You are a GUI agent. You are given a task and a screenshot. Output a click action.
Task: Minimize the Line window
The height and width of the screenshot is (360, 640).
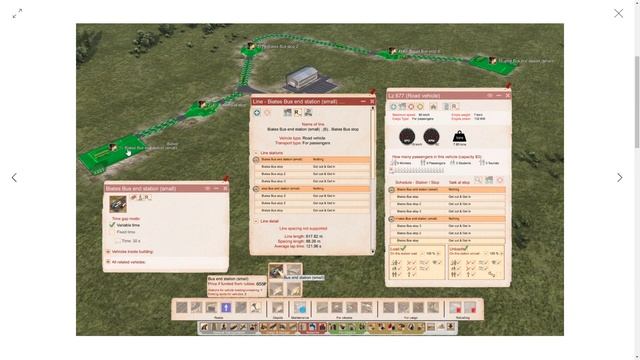[x=363, y=101]
